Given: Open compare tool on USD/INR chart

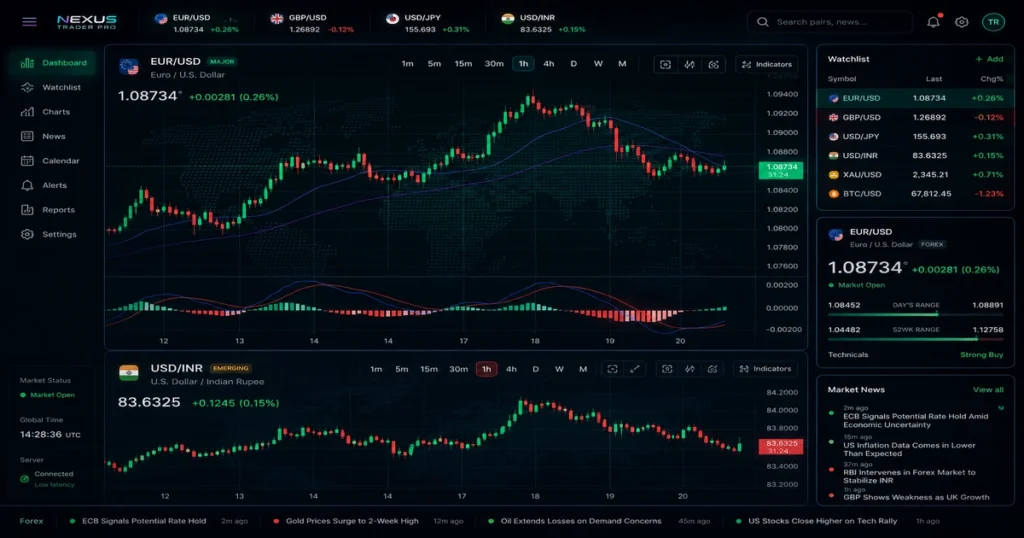Looking at the screenshot, I should (690, 369).
